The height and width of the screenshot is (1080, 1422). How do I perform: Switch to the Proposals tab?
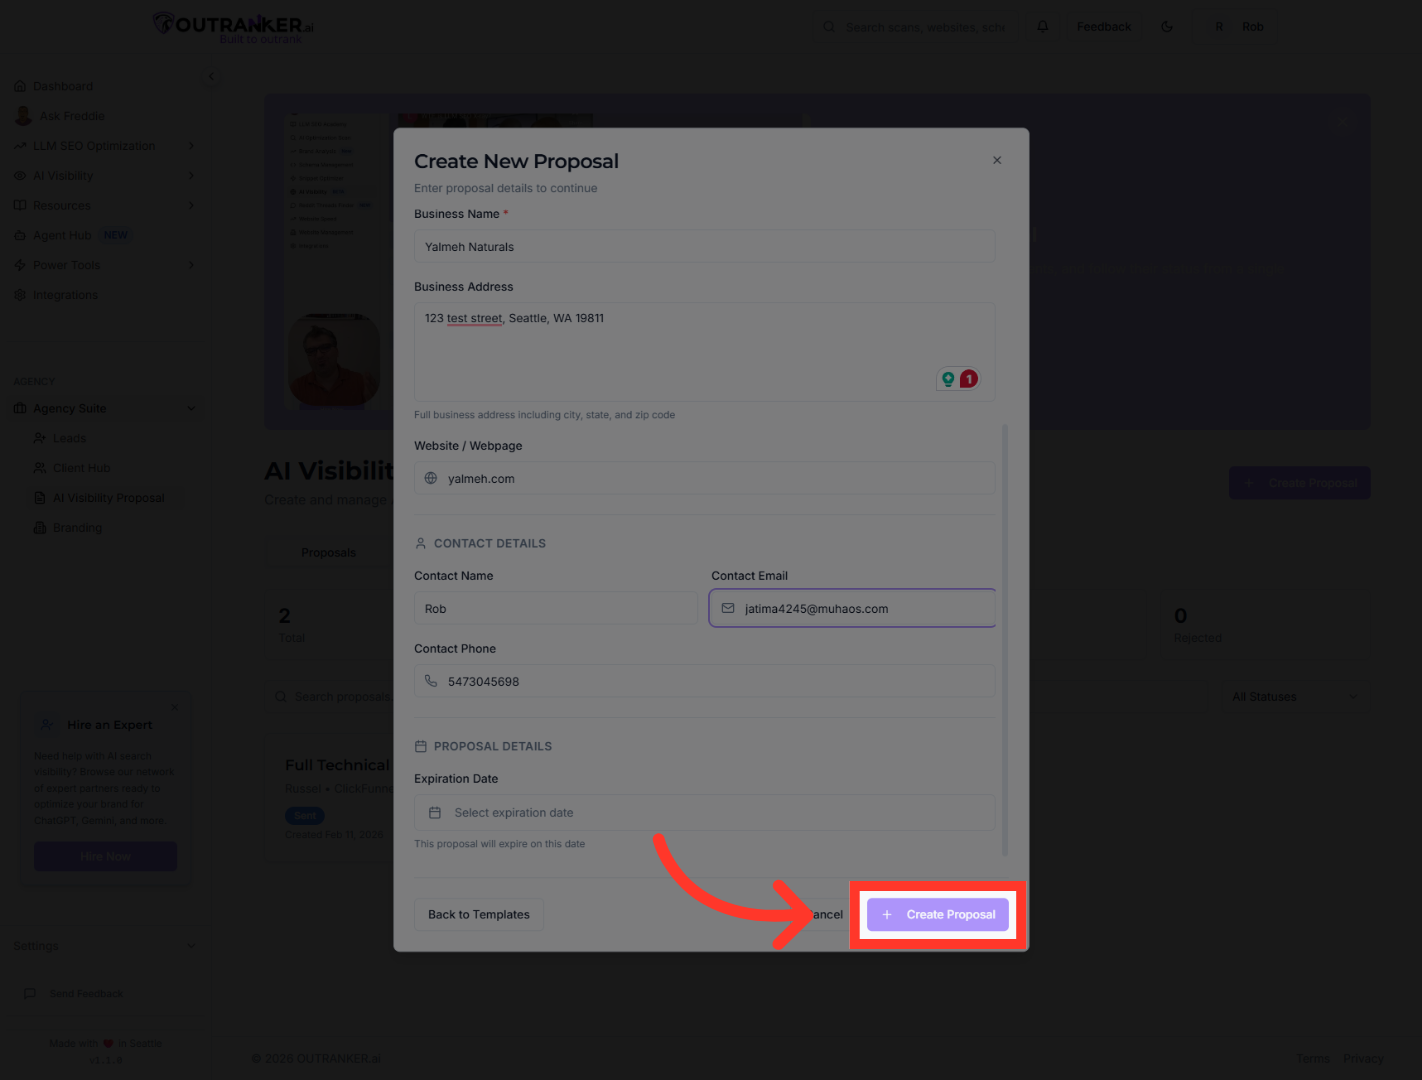(x=329, y=553)
